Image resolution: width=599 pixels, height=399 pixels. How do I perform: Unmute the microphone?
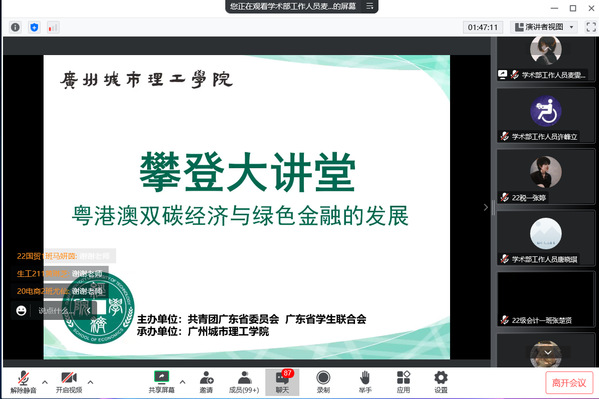coord(23,382)
